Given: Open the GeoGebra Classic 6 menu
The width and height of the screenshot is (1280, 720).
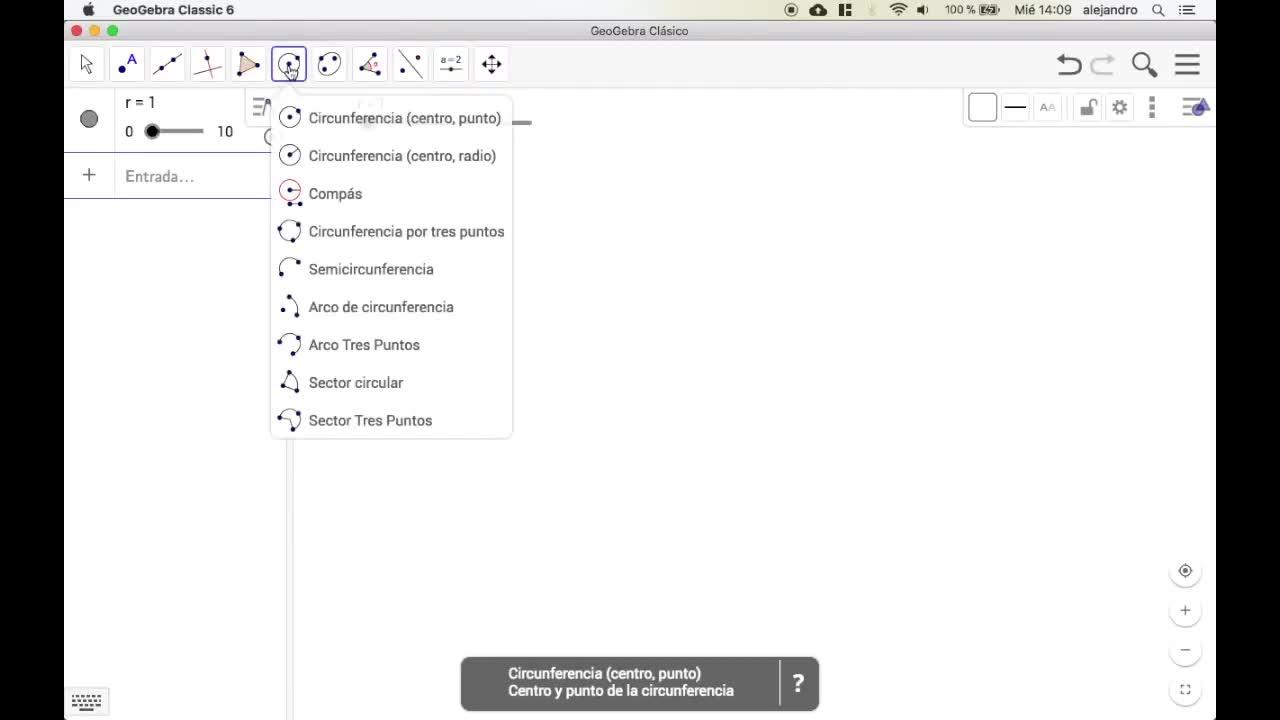Looking at the screenshot, I should [x=173, y=10].
